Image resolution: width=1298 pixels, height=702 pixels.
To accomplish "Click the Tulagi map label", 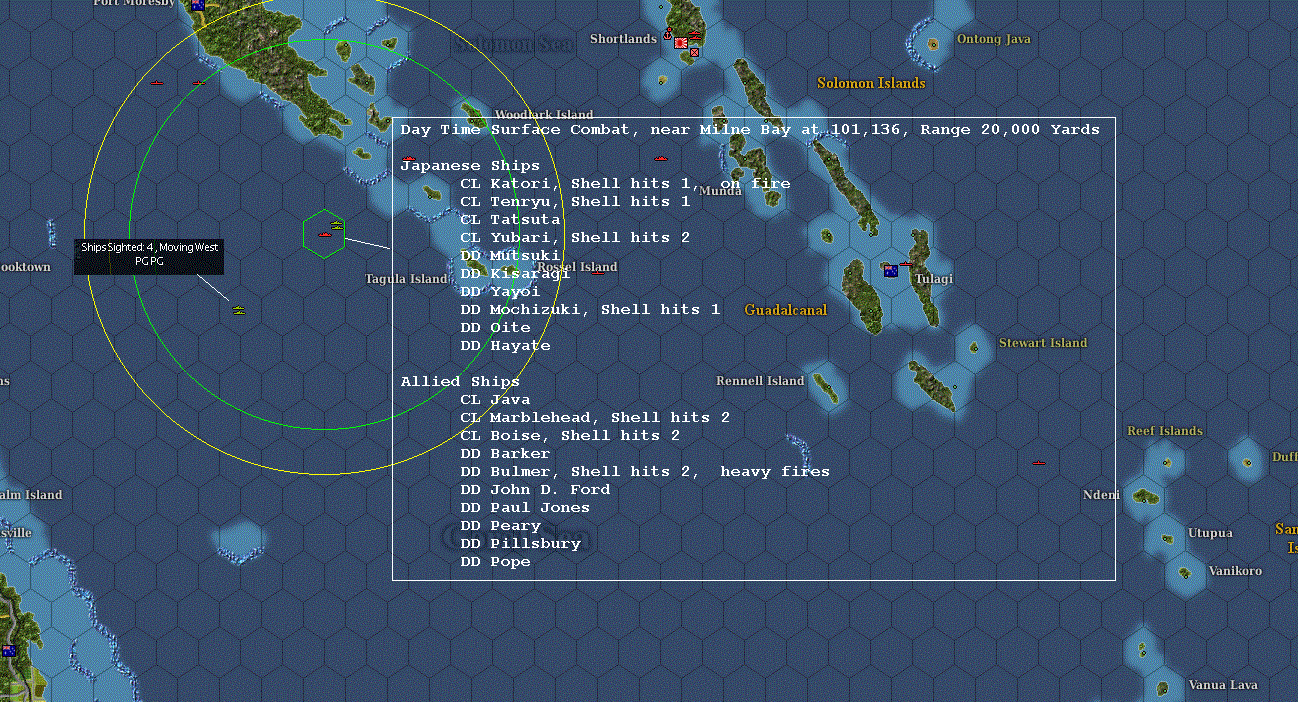I will click(x=934, y=279).
